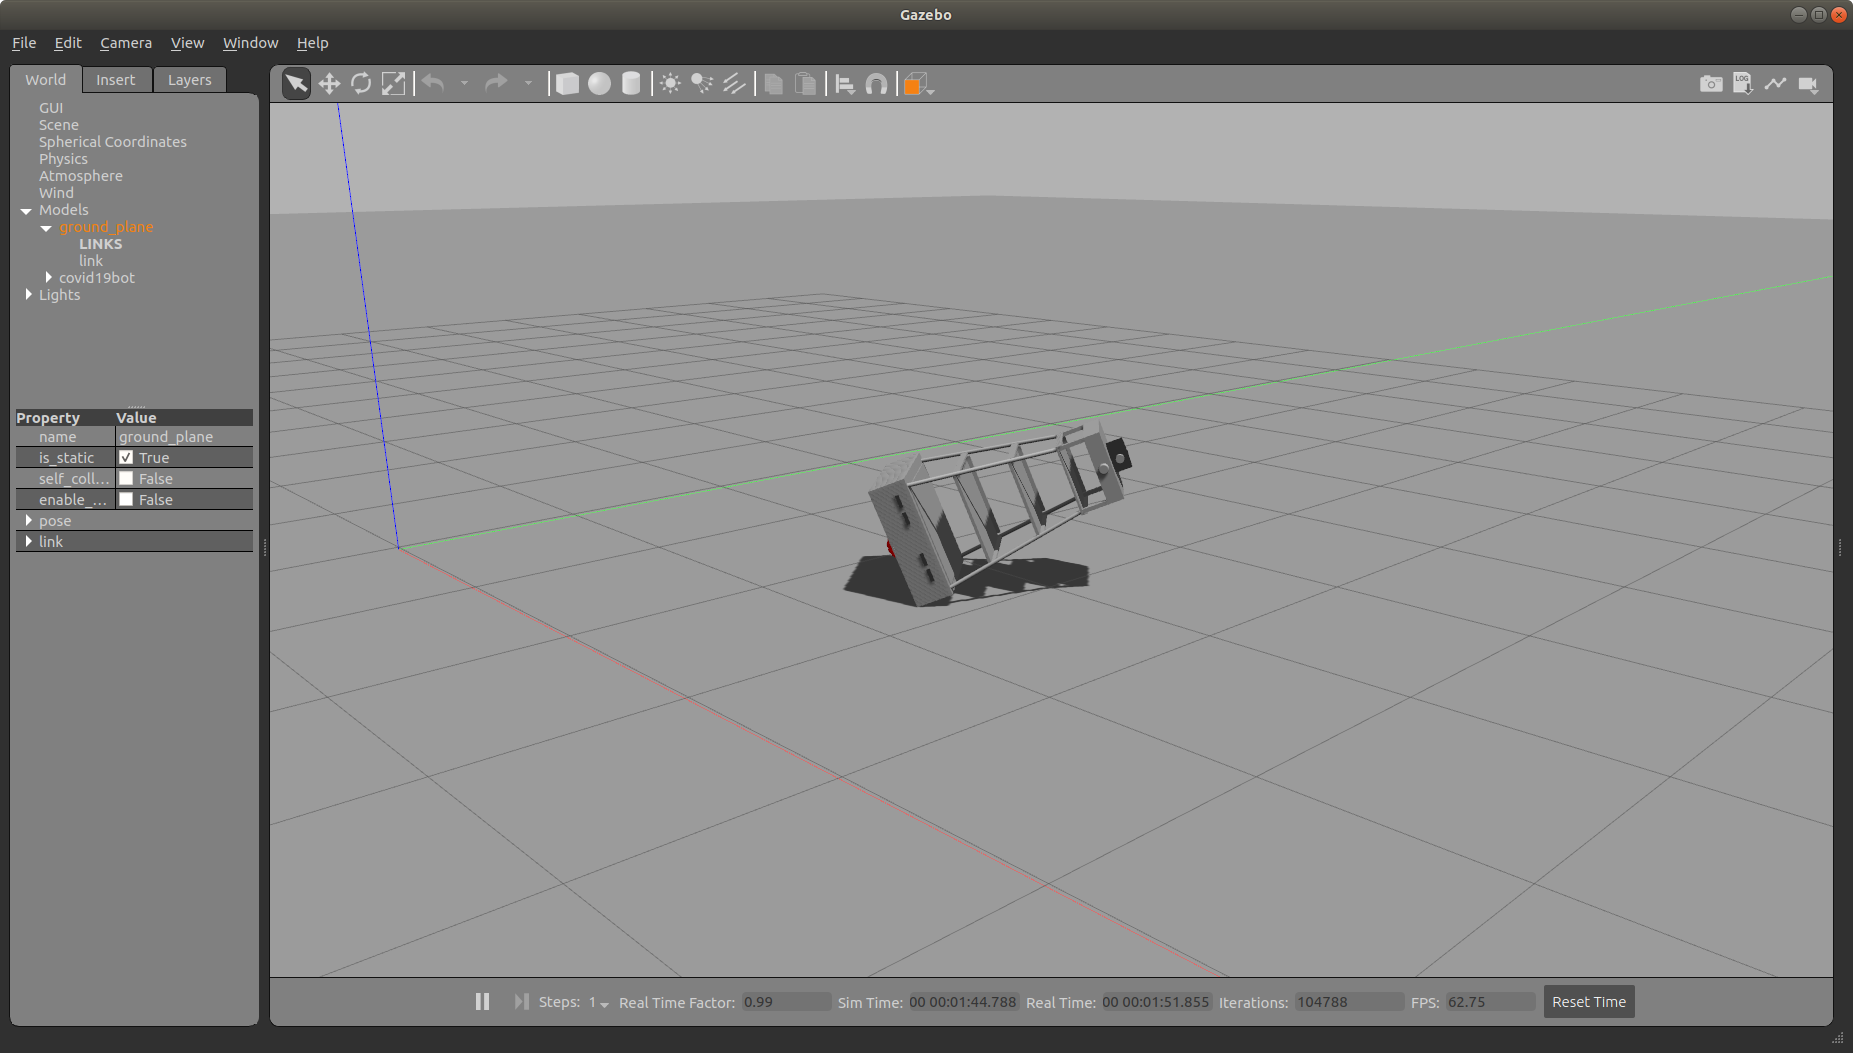Screen dimensions: 1853x1053
Task: Open the plot graph icon
Action: click(x=1775, y=84)
